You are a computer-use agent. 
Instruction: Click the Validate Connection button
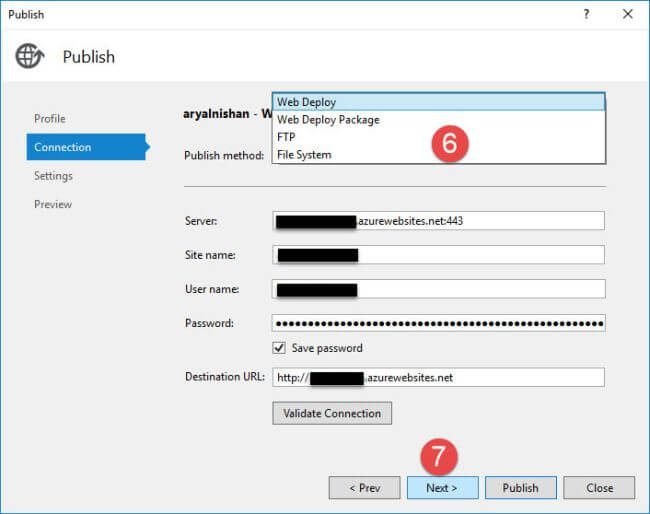coord(332,413)
